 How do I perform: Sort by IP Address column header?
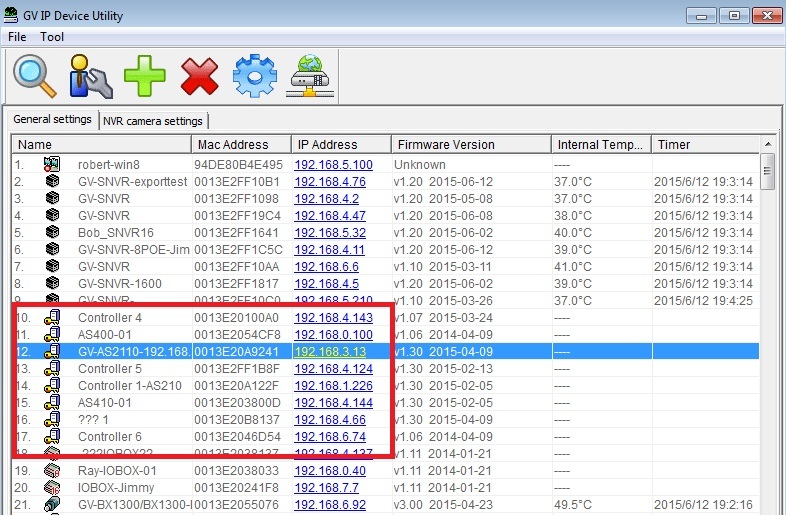341,144
